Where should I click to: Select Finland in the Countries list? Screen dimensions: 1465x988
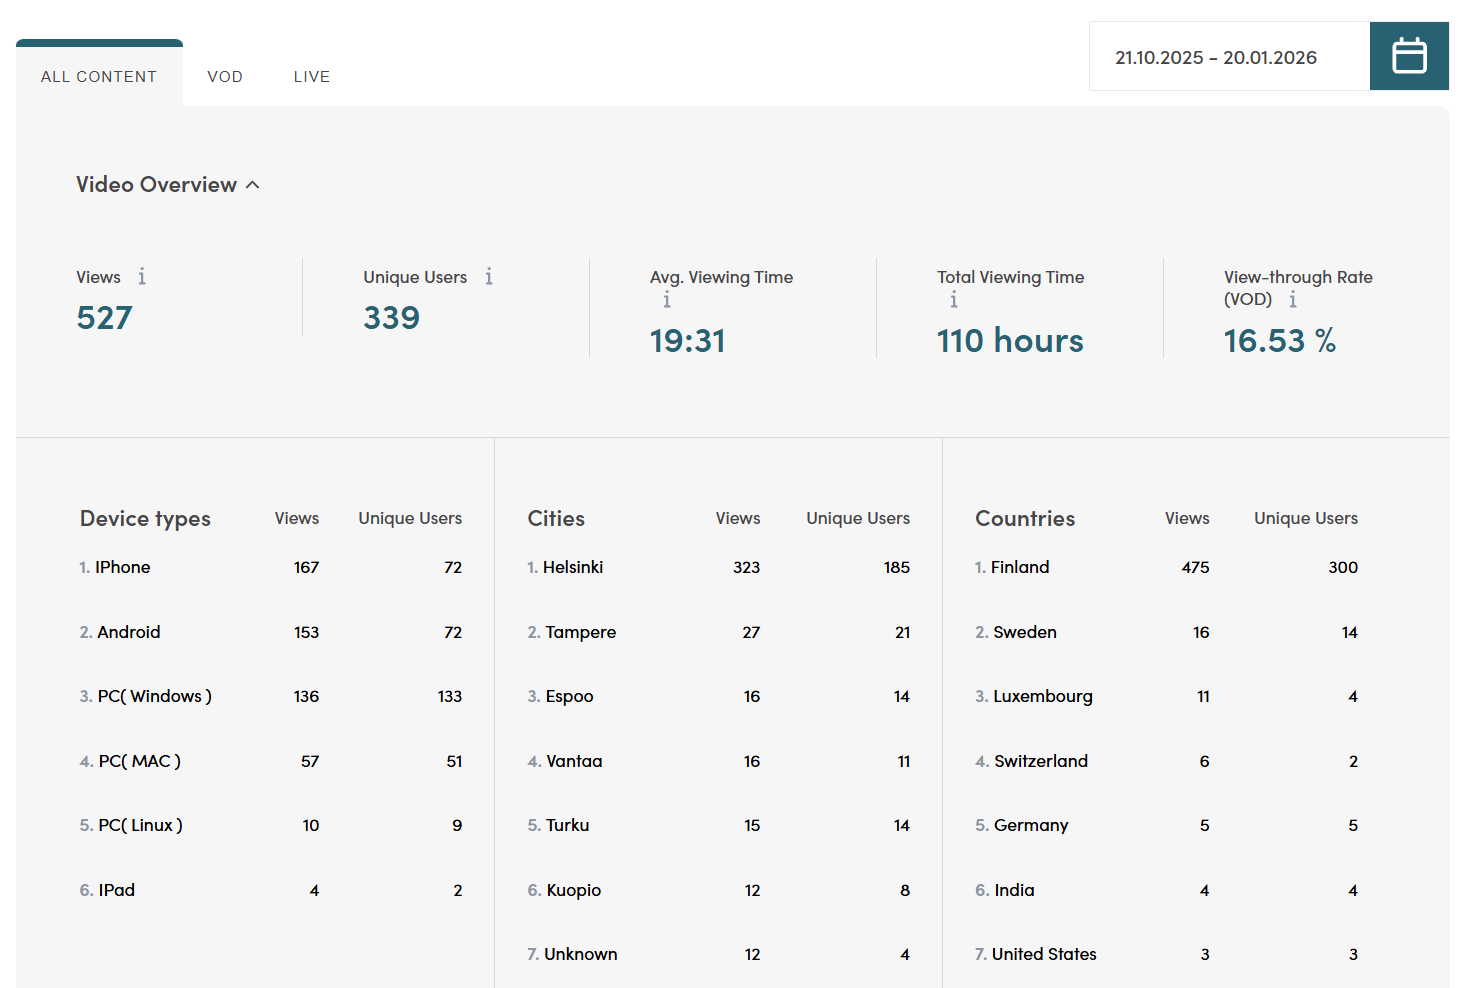coord(1020,567)
